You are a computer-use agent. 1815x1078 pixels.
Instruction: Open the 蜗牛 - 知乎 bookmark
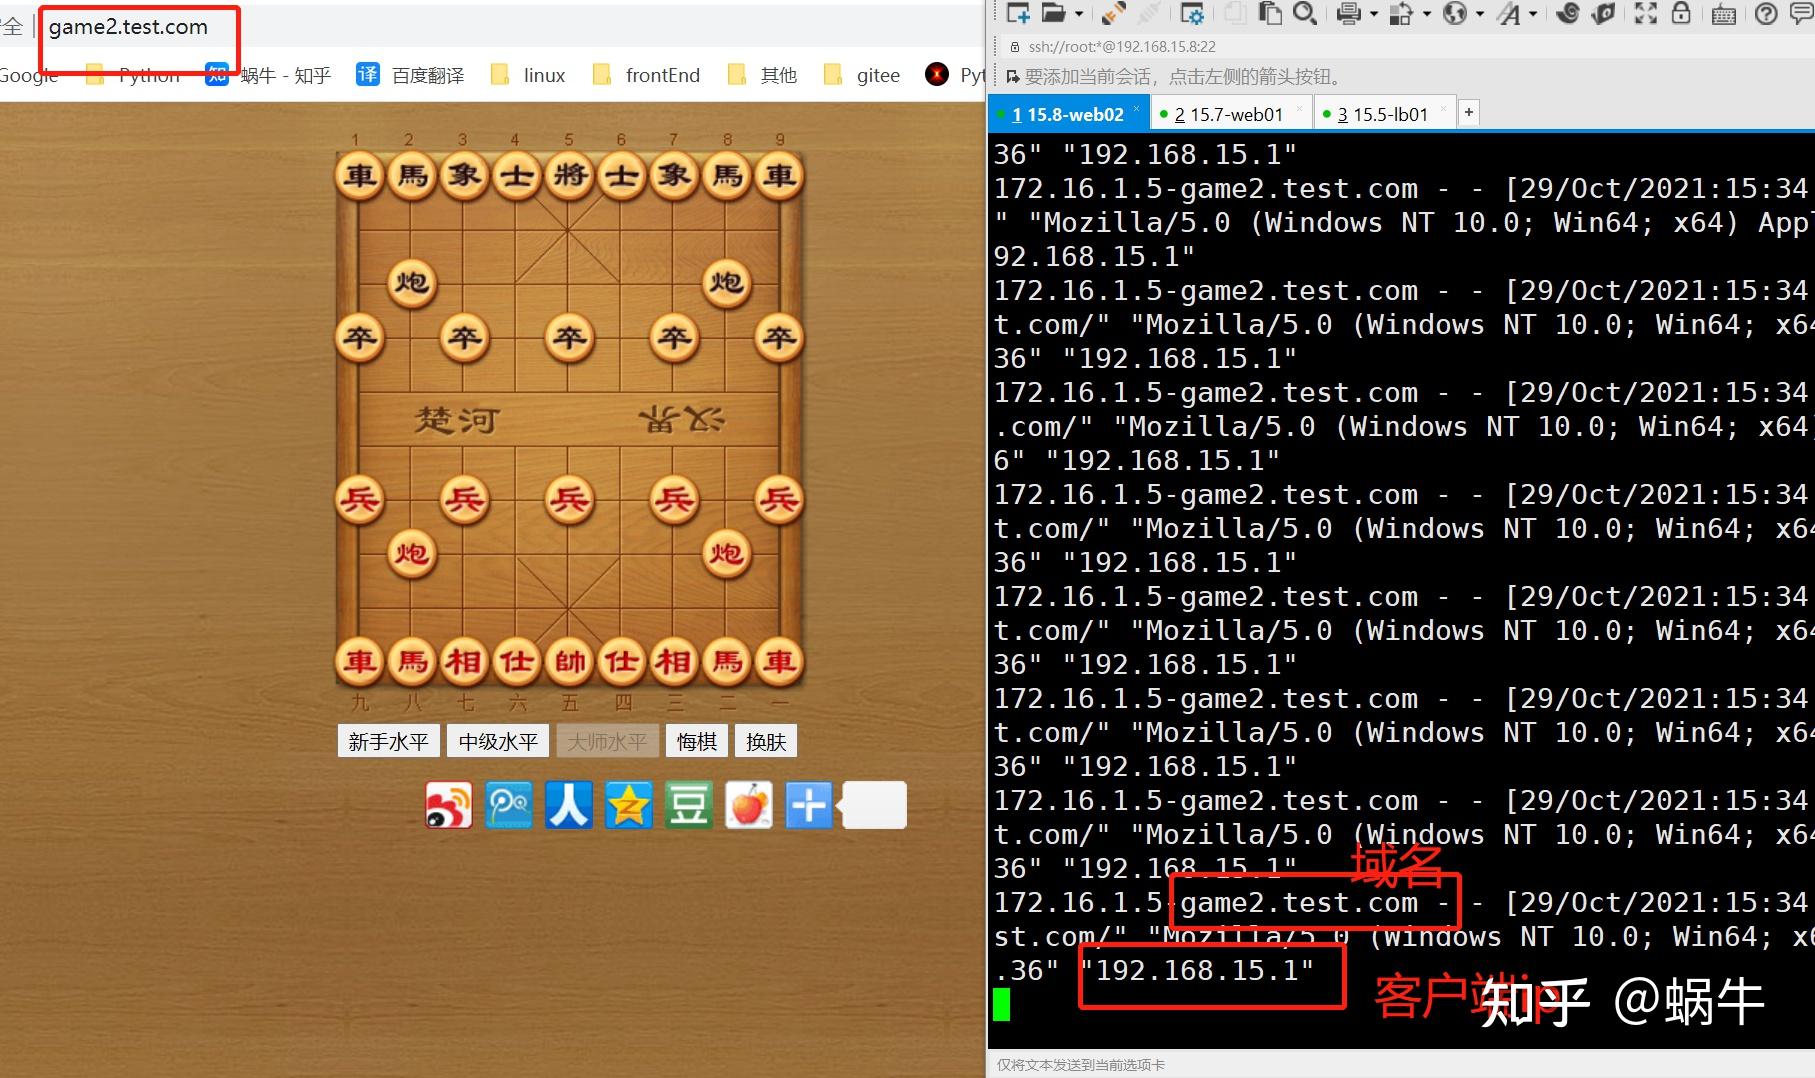click(x=268, y=75)
